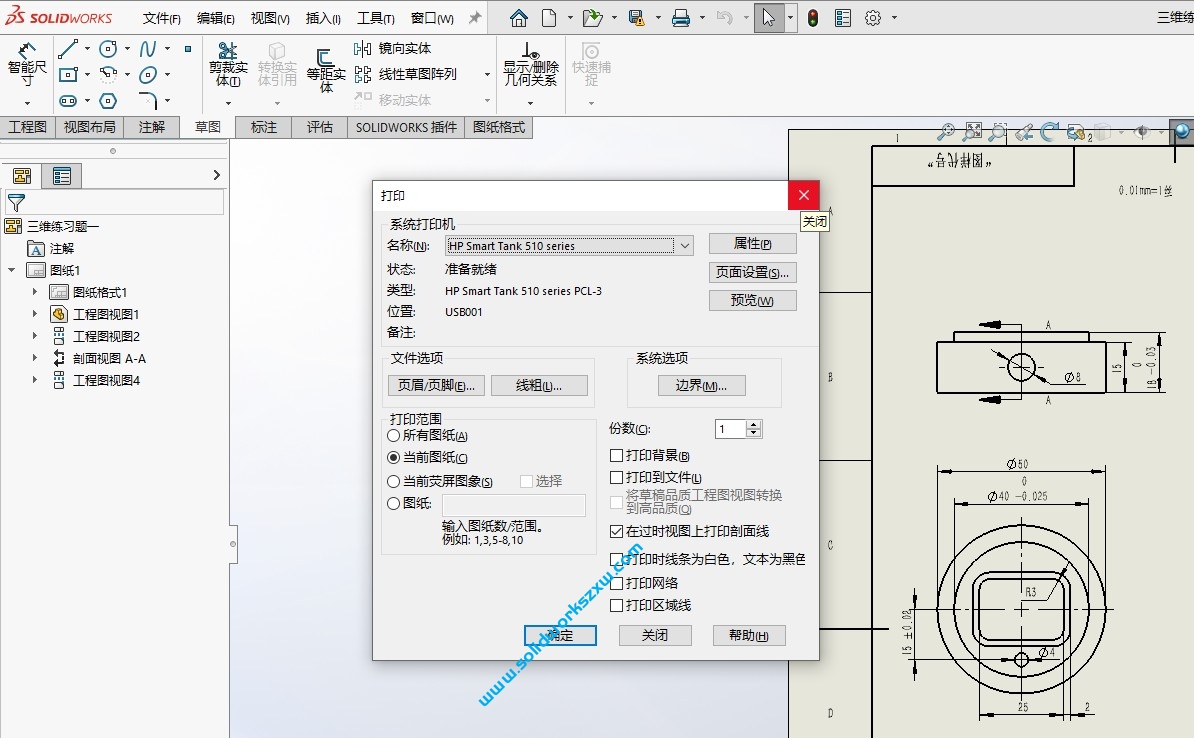Open the printer name dropdown
This screenshot has width=1194, height=738.
(685, 245)
